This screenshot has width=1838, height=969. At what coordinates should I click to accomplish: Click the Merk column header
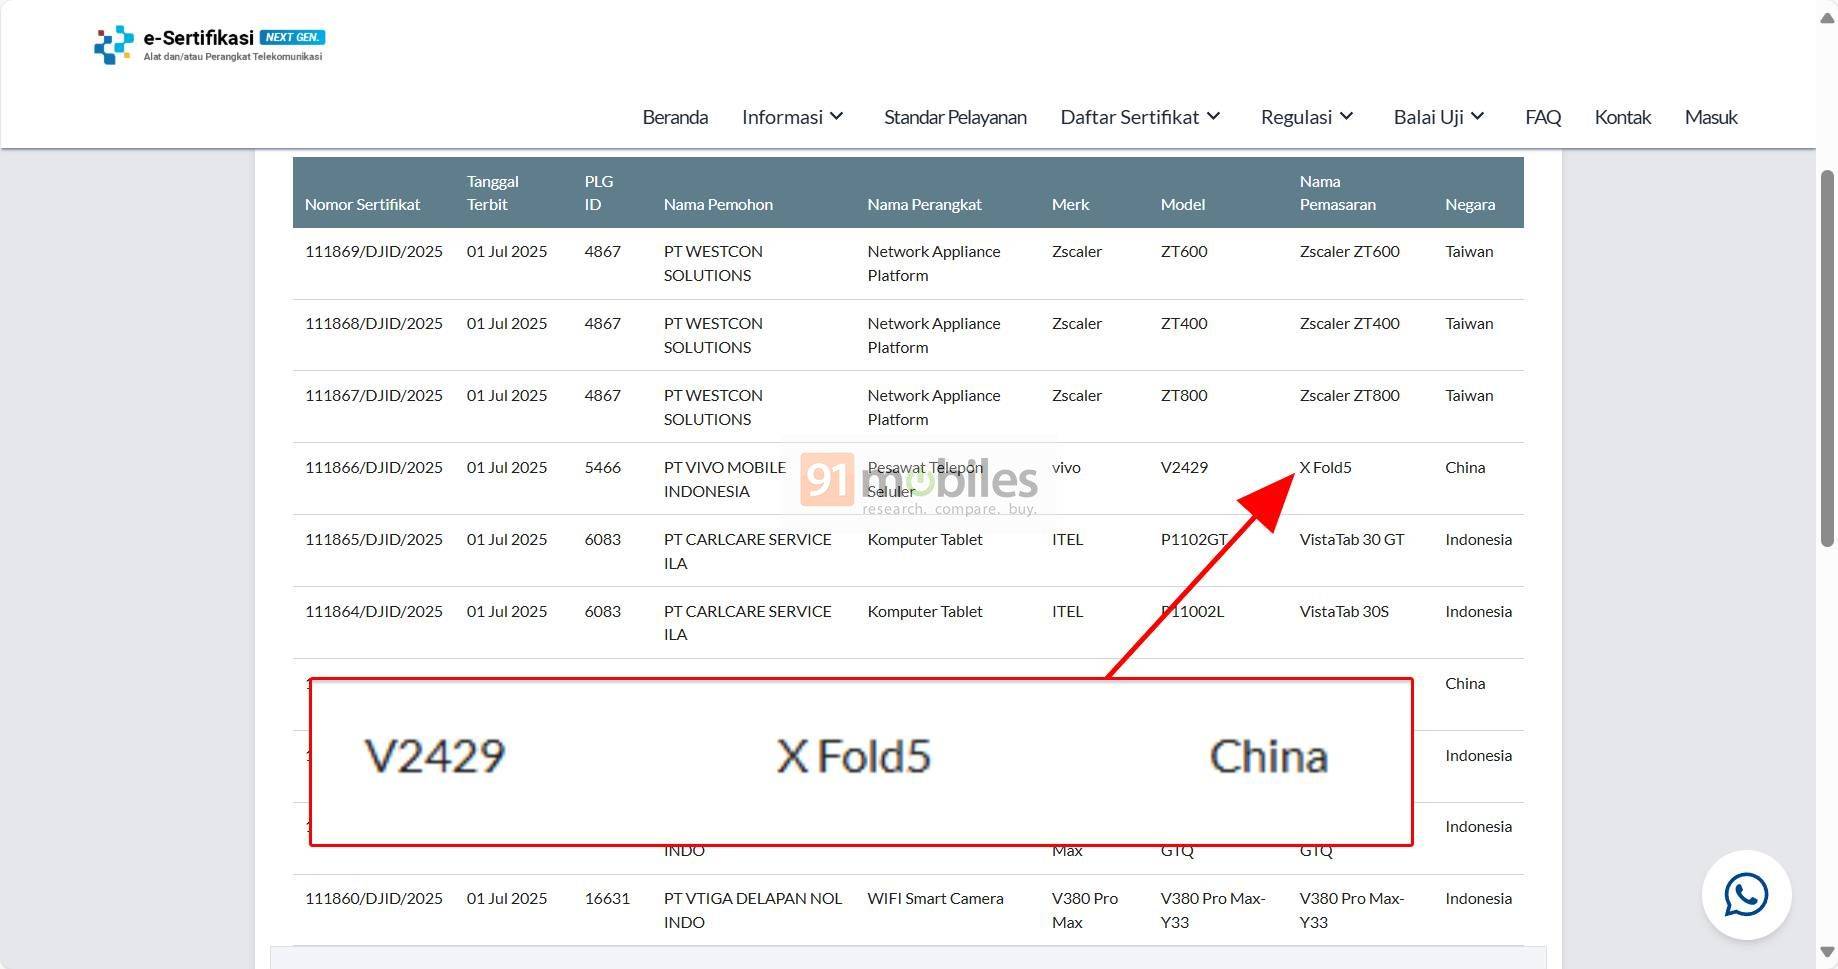click(x=1070, y=204)
